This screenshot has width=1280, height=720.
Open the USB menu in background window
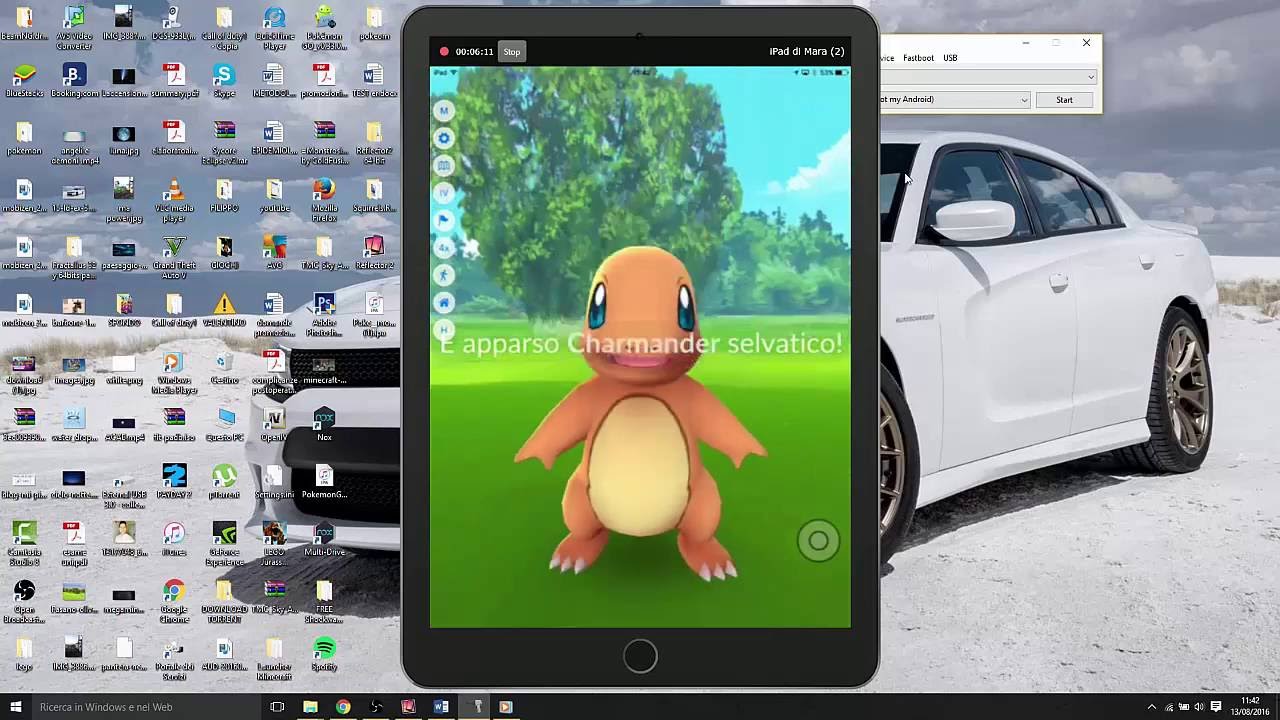[x=950, y=58]
